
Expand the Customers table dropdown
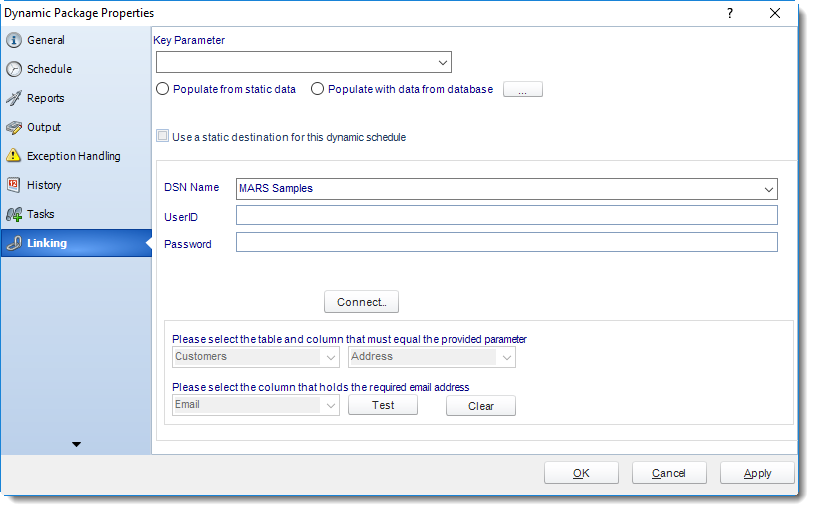coord(331,357)
